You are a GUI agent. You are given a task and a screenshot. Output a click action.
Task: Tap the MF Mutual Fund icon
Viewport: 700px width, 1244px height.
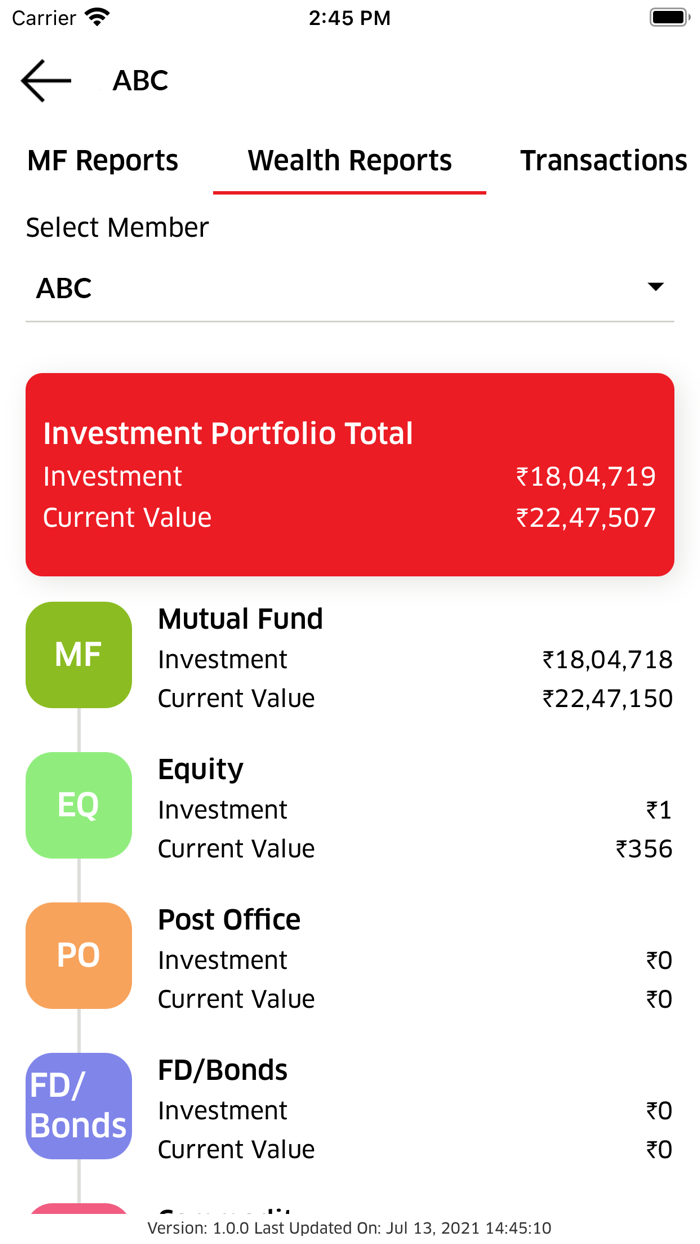[x=78, y=655]
